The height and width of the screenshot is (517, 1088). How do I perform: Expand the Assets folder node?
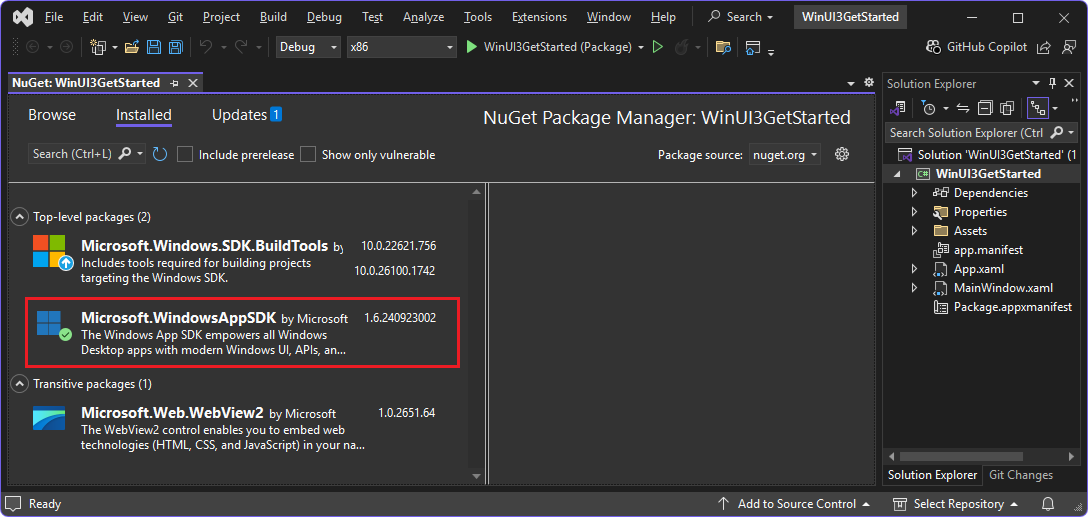click(x=915, y=230)
